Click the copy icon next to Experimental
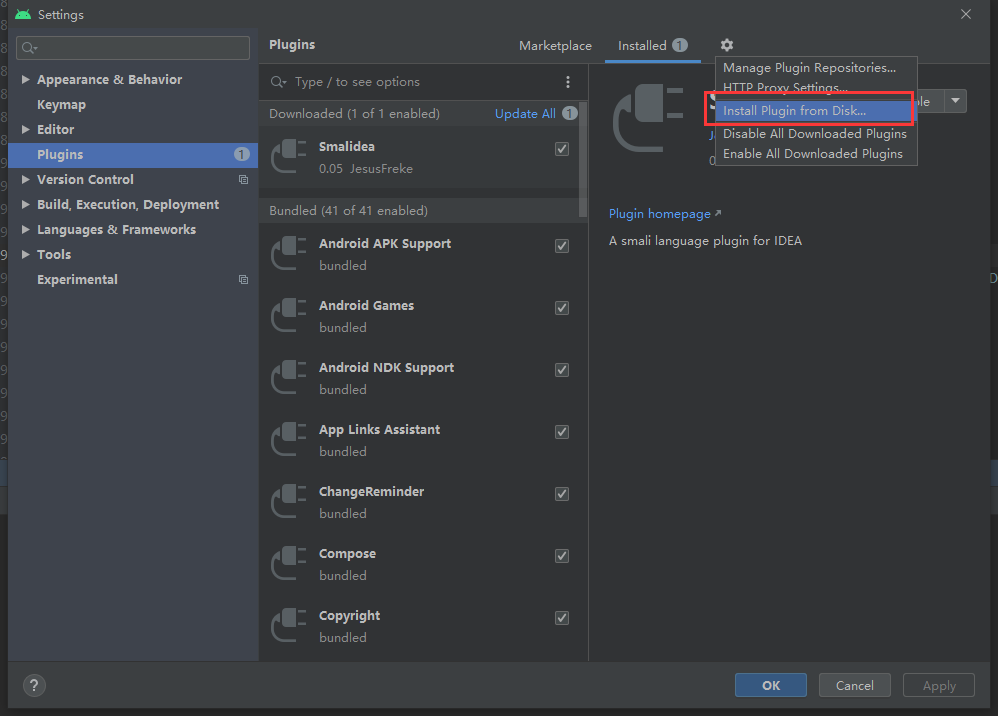This screenshot has width=998, height=716. coord(243,280)
